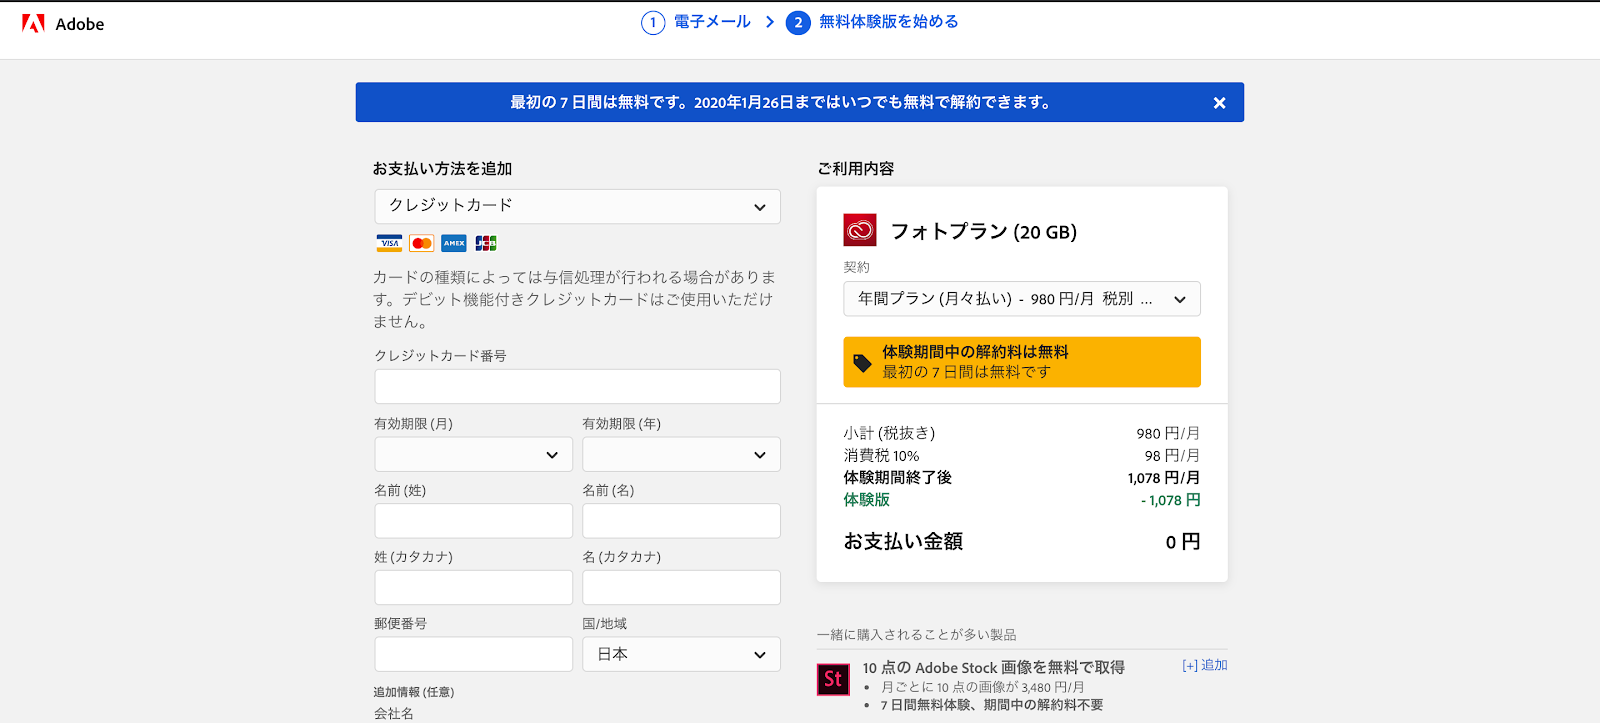
Task: Click the 小計 (税抜き) label
Action: (x=889, y=433)
